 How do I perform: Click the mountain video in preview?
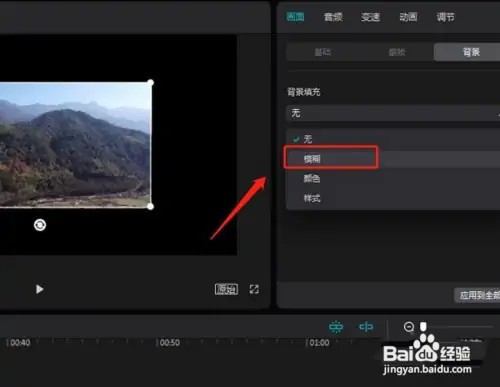click(75, 145)
